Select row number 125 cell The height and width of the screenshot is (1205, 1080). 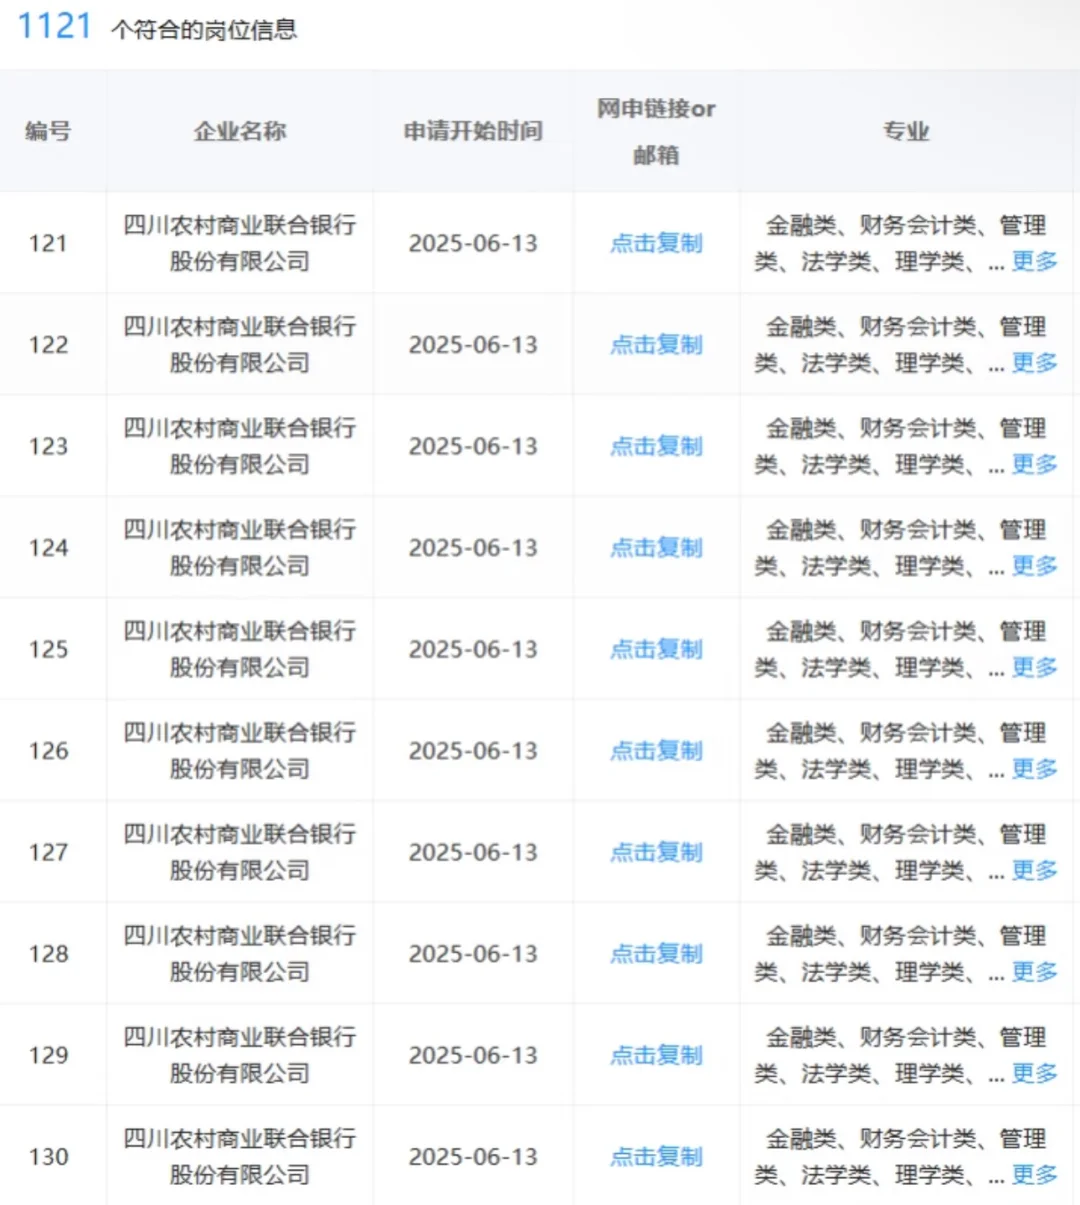(x=48, y=649)
